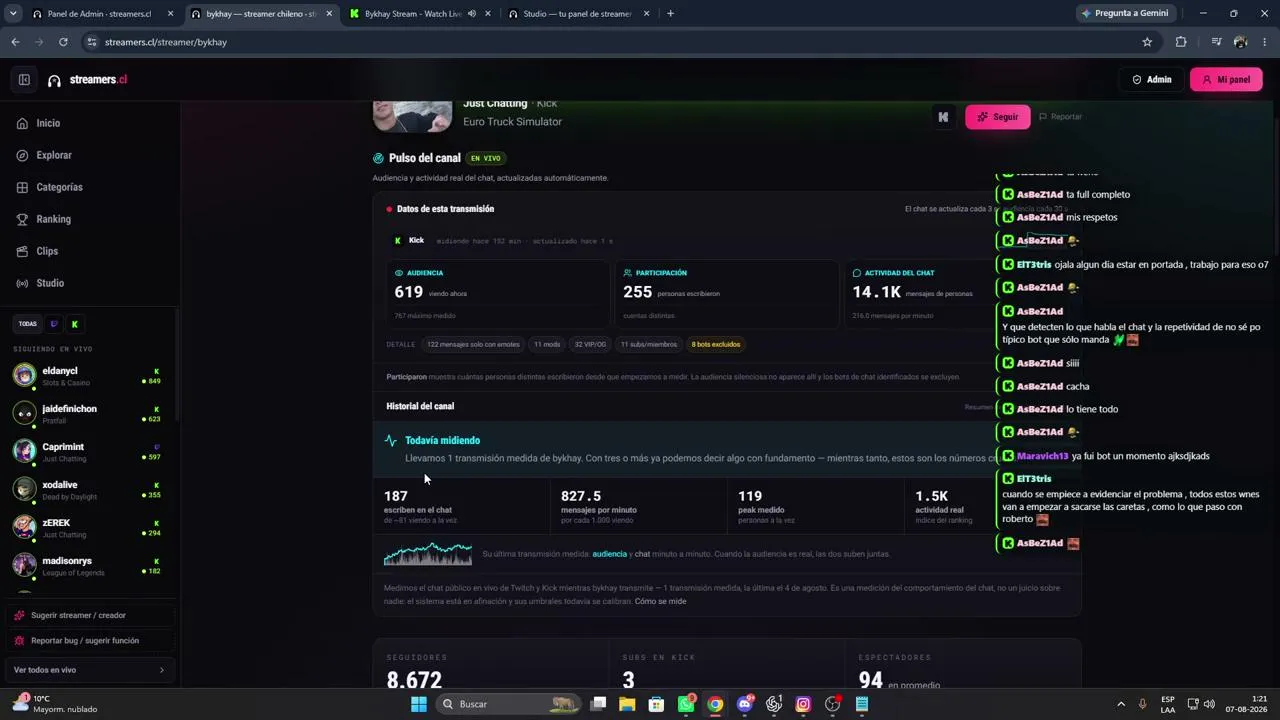Go back in browser history
The width and height of the screenshot is (1280, 720).
(x=15, y=42)
